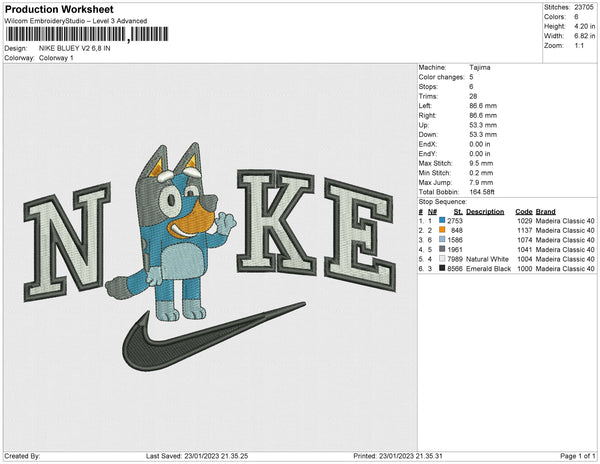Select thread code 1137
Screen dimensions: 600x464
pyautogui.click(x=525, y=230)
